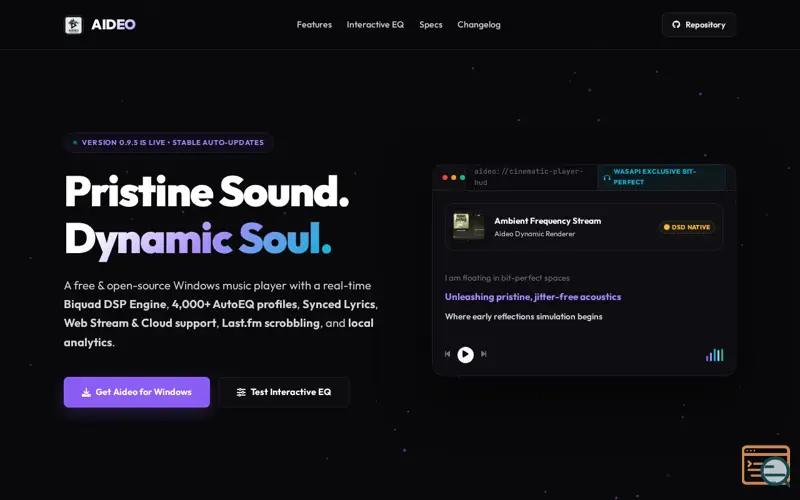Click 'Biquad DSP Engine' bold text
The image size is (800, 500).
tap(115, 304)
